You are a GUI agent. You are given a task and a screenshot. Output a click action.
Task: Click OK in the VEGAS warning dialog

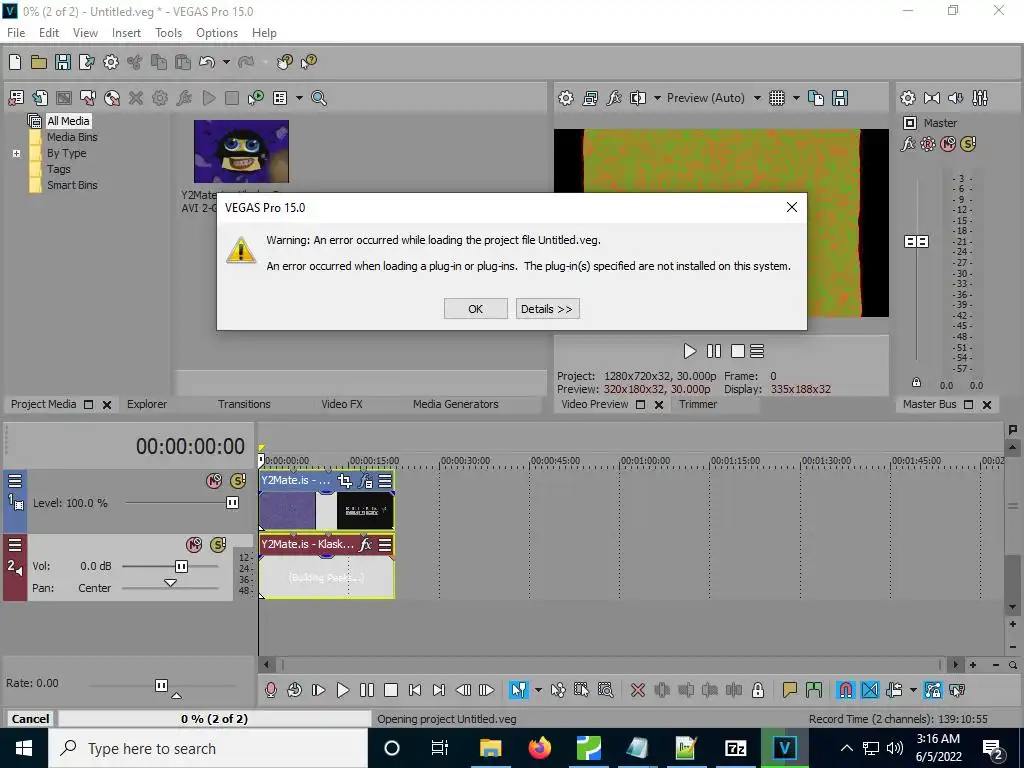[x=475, y=309]
